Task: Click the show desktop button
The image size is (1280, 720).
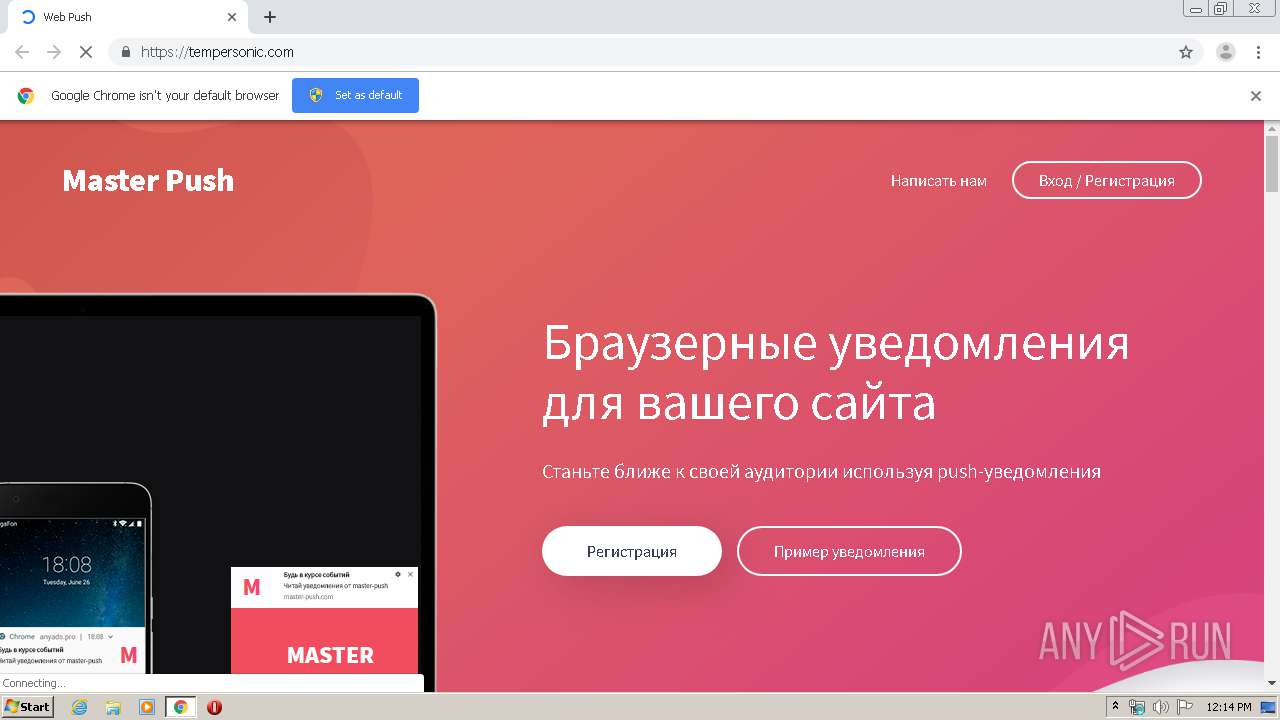Action: coord(1269,707)
